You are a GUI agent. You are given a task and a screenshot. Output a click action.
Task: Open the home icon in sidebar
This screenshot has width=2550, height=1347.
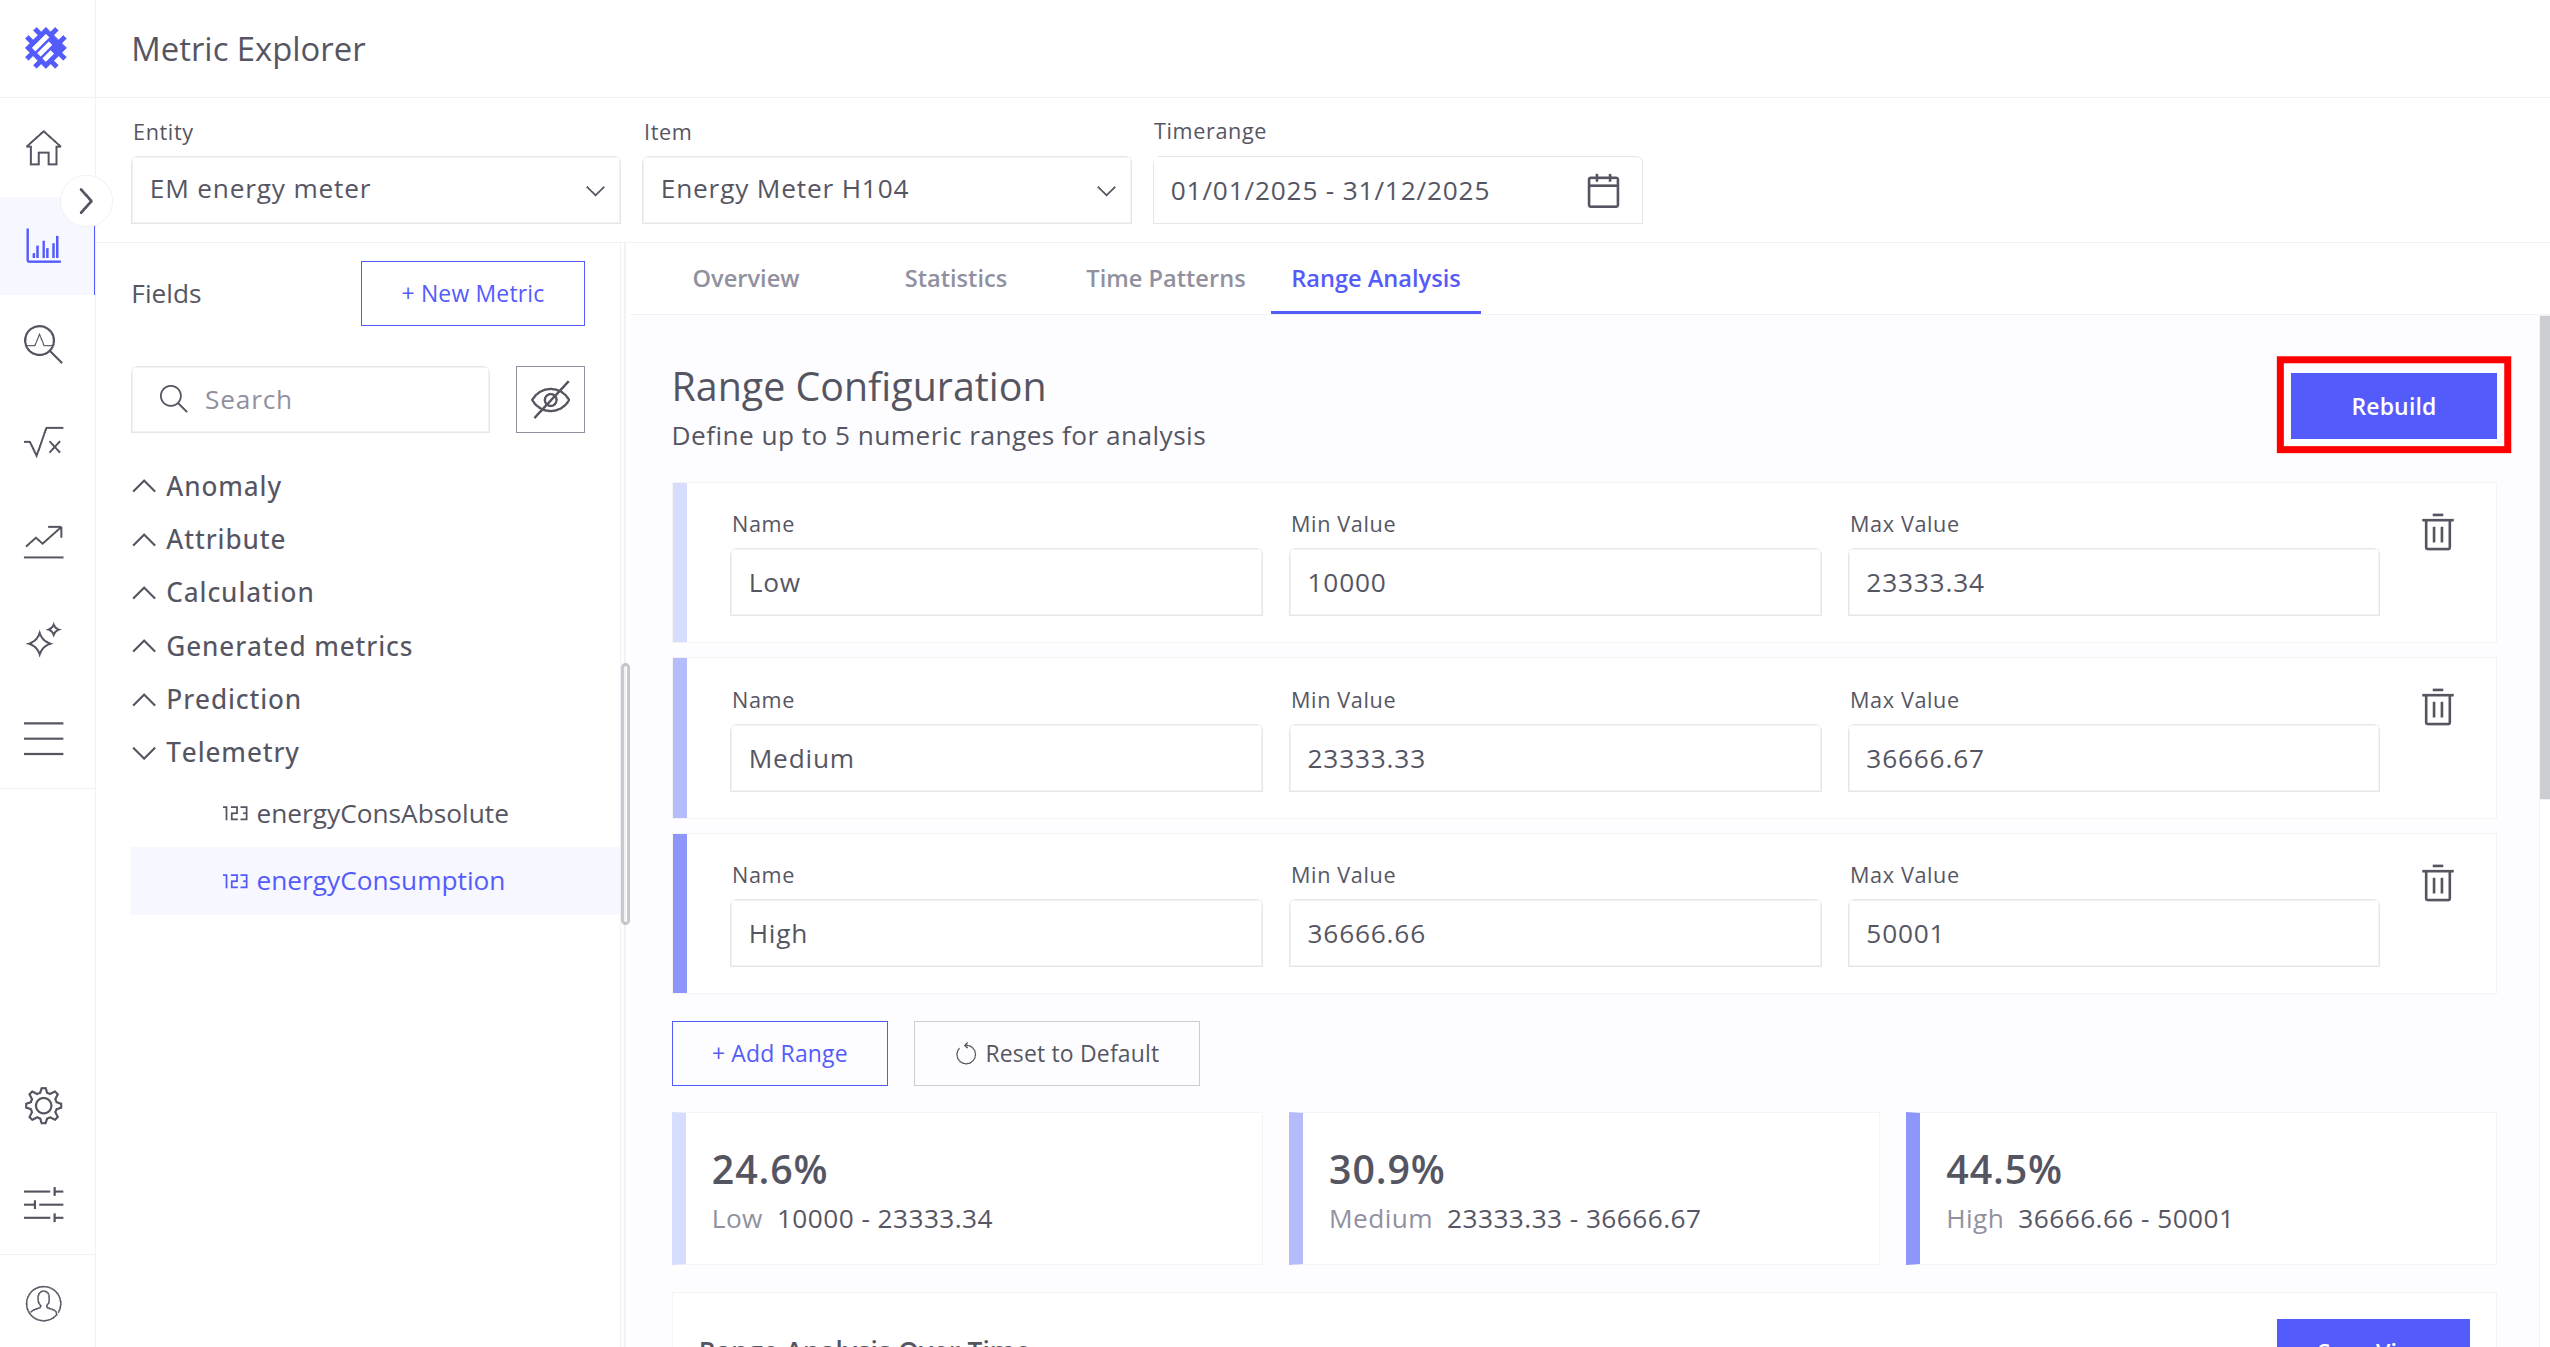[x=43, y=148]
